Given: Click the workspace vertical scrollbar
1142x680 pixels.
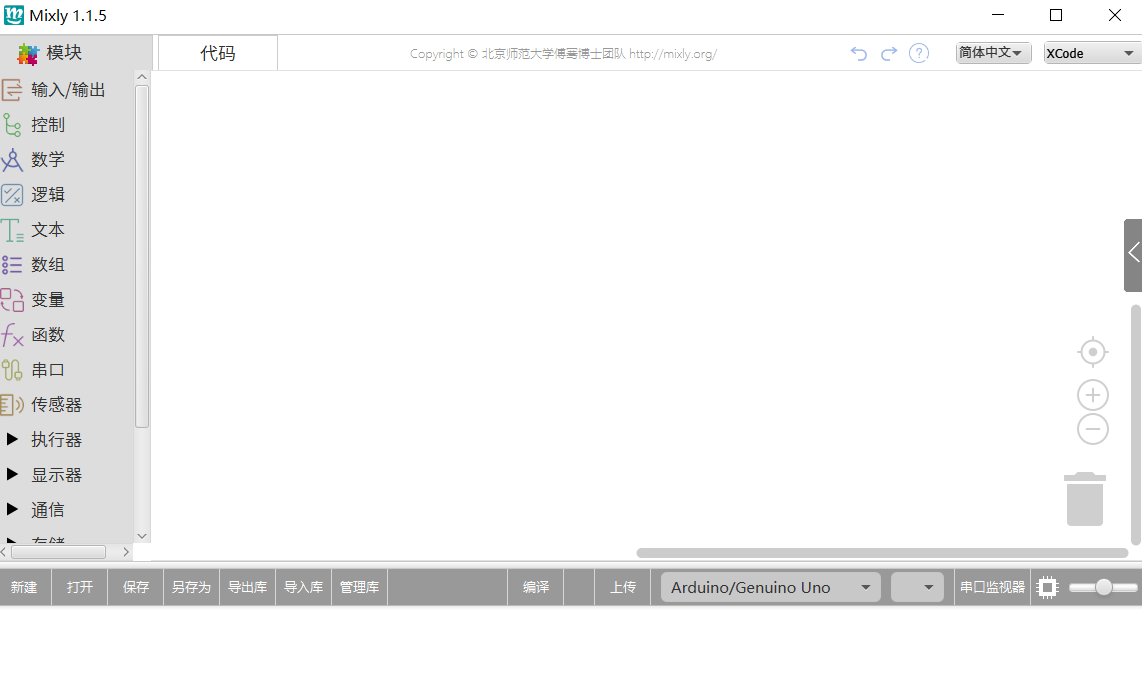Looking at the screenshot, I should tap(1135, 425).
